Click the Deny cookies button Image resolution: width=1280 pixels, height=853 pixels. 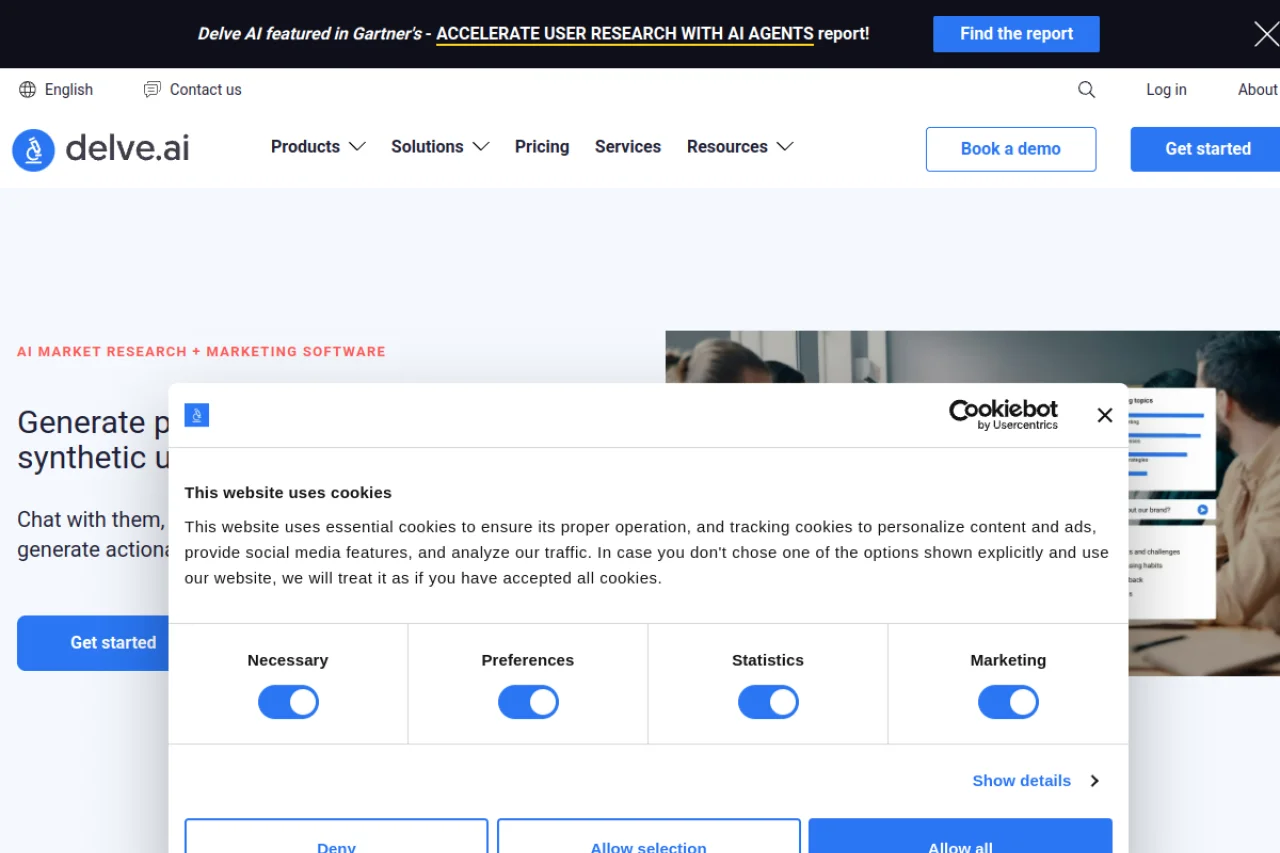[x=336, y=836]
